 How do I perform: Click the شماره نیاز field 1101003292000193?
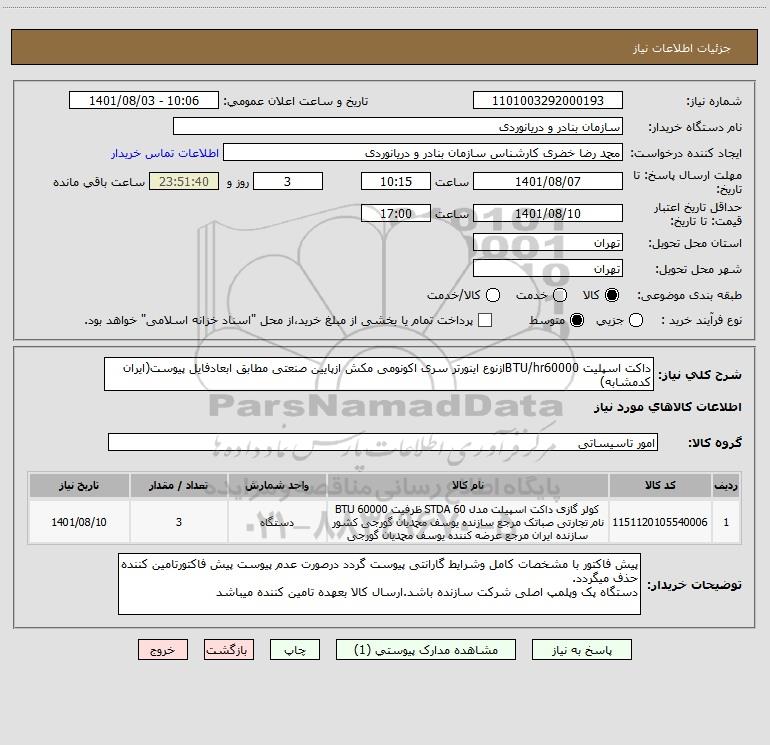pos(548,101)
